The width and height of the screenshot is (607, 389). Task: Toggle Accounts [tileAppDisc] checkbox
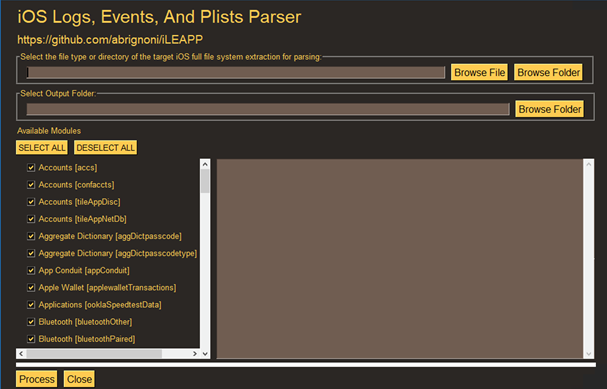31,202
